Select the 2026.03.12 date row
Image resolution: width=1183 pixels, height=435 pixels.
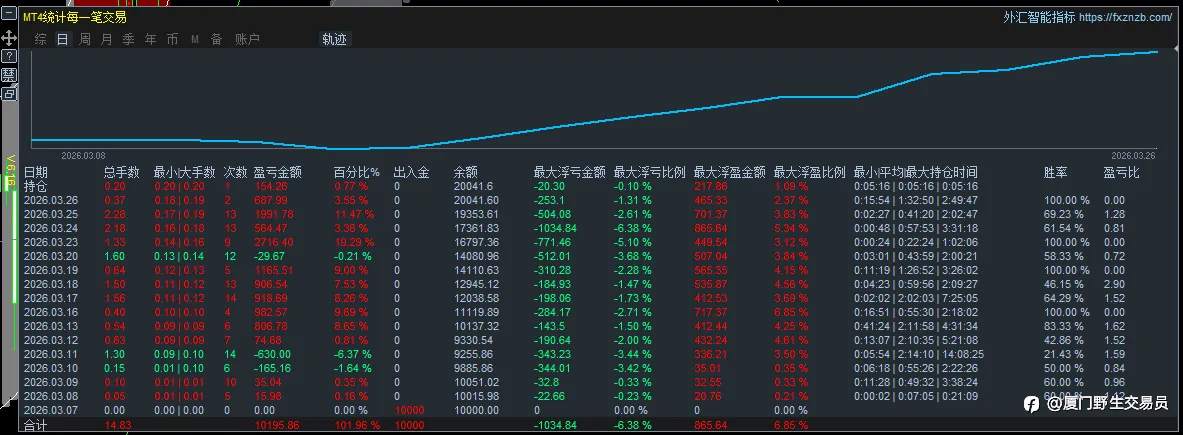click(x=51, y=340)
